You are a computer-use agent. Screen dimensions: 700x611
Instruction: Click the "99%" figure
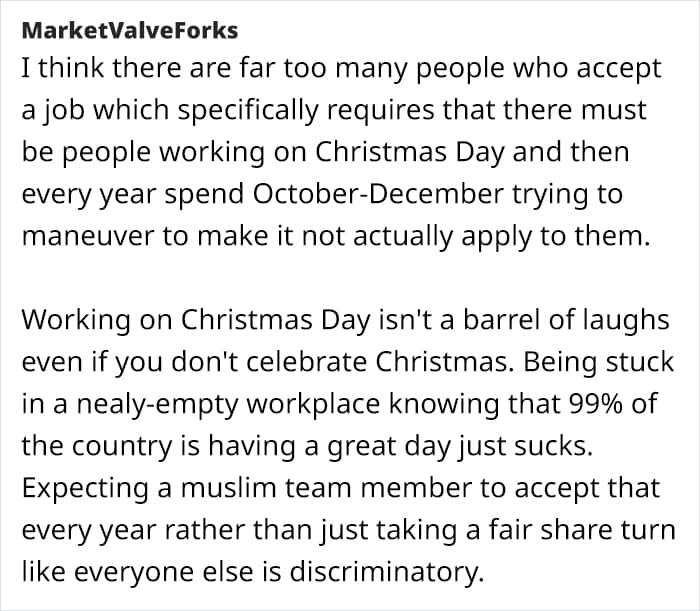click(x=596, y=403)
